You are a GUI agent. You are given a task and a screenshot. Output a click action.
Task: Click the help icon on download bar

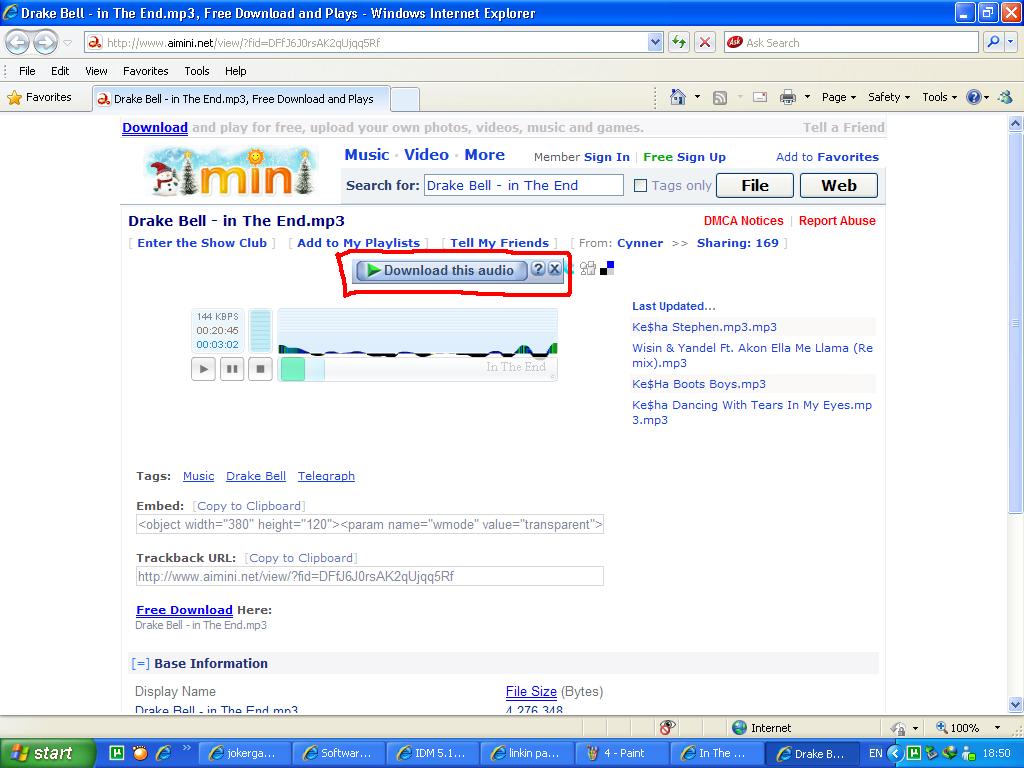pos(537,269)
